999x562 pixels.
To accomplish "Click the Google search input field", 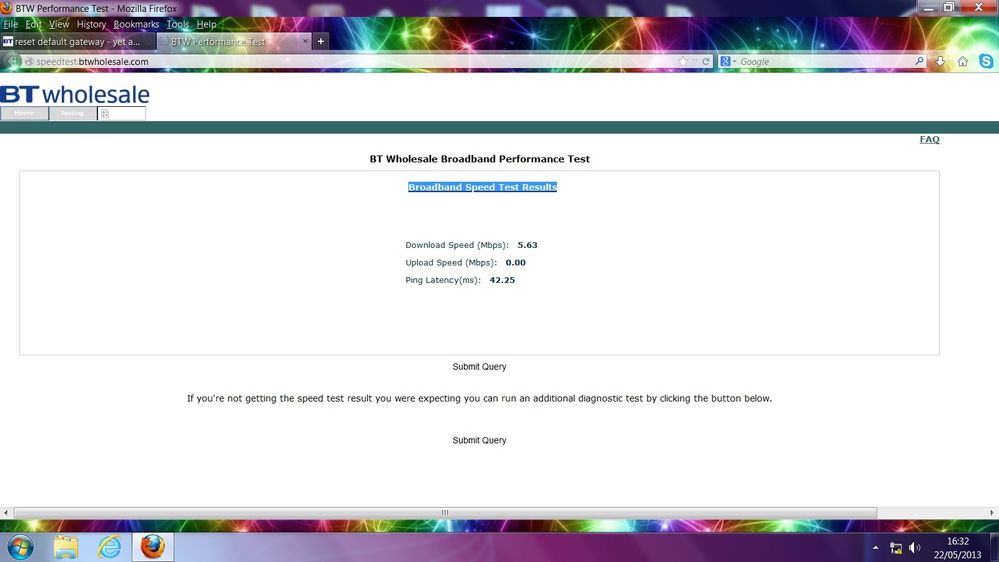I will click(825, 62).
